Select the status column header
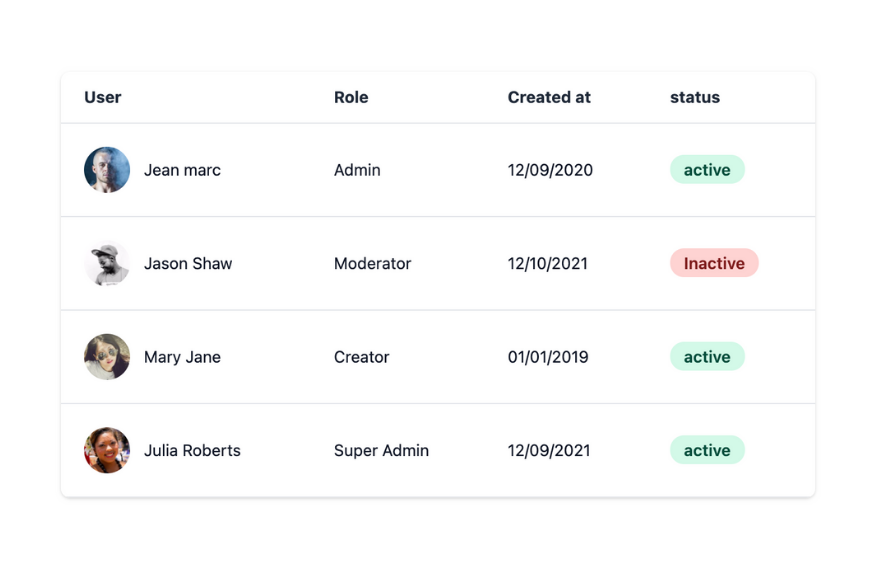Viewport: 882px width, 576px height. point(695,97)
